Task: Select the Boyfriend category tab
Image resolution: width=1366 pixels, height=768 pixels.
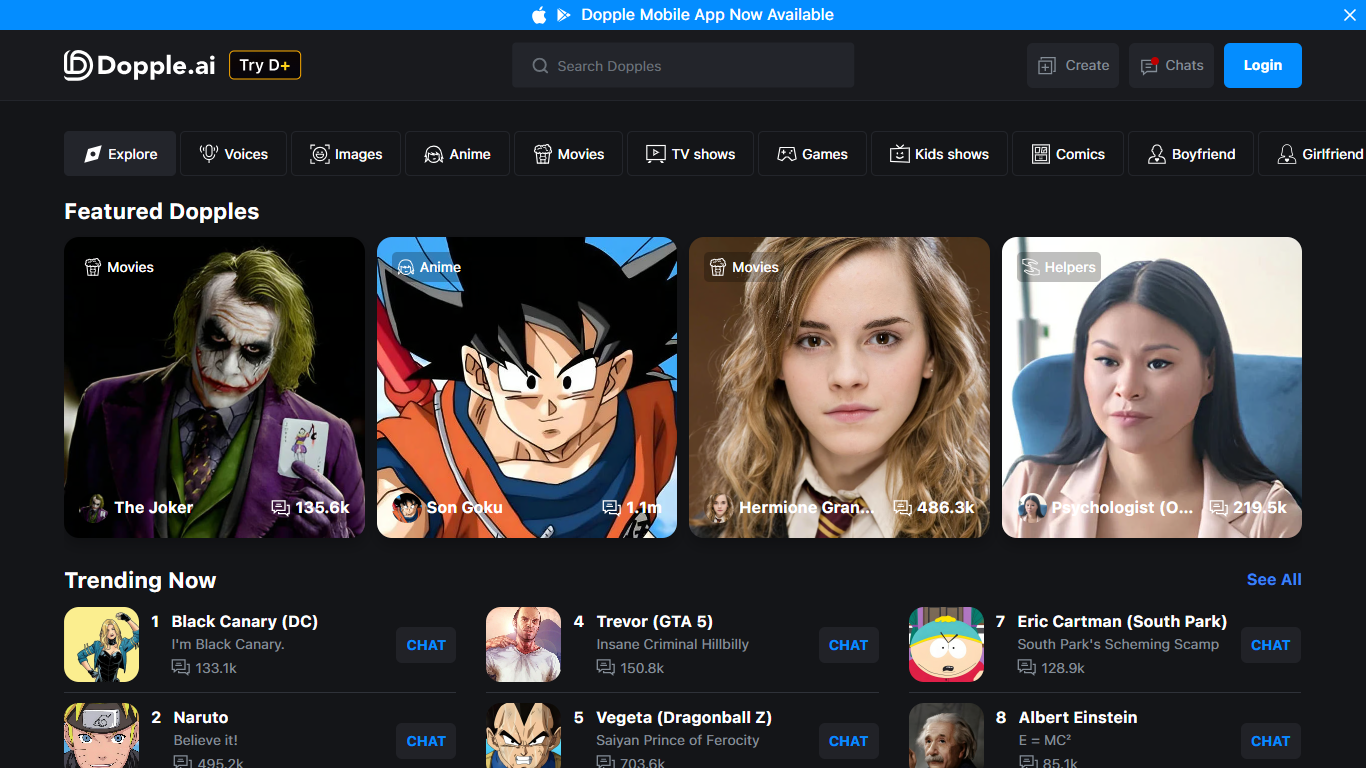Action: pos(1191,154)
